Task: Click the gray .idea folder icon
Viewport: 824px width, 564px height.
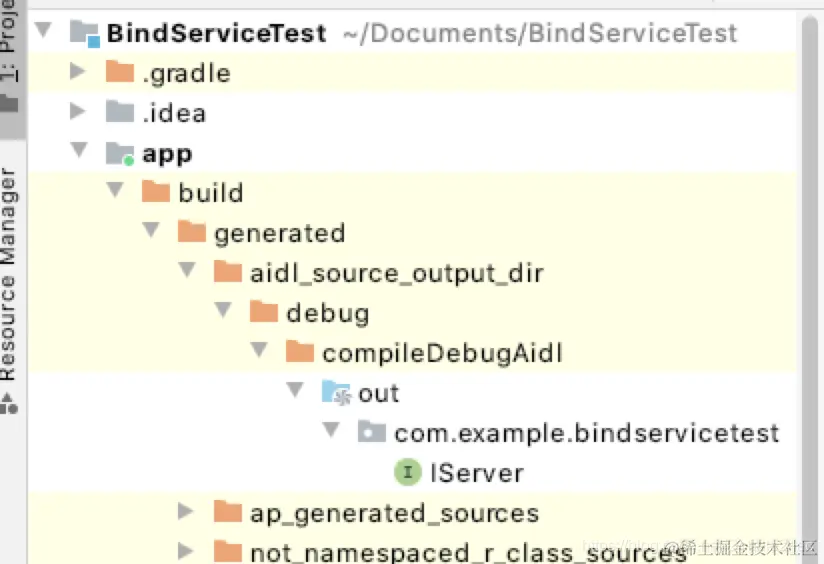Action: (x=120, y=111)
